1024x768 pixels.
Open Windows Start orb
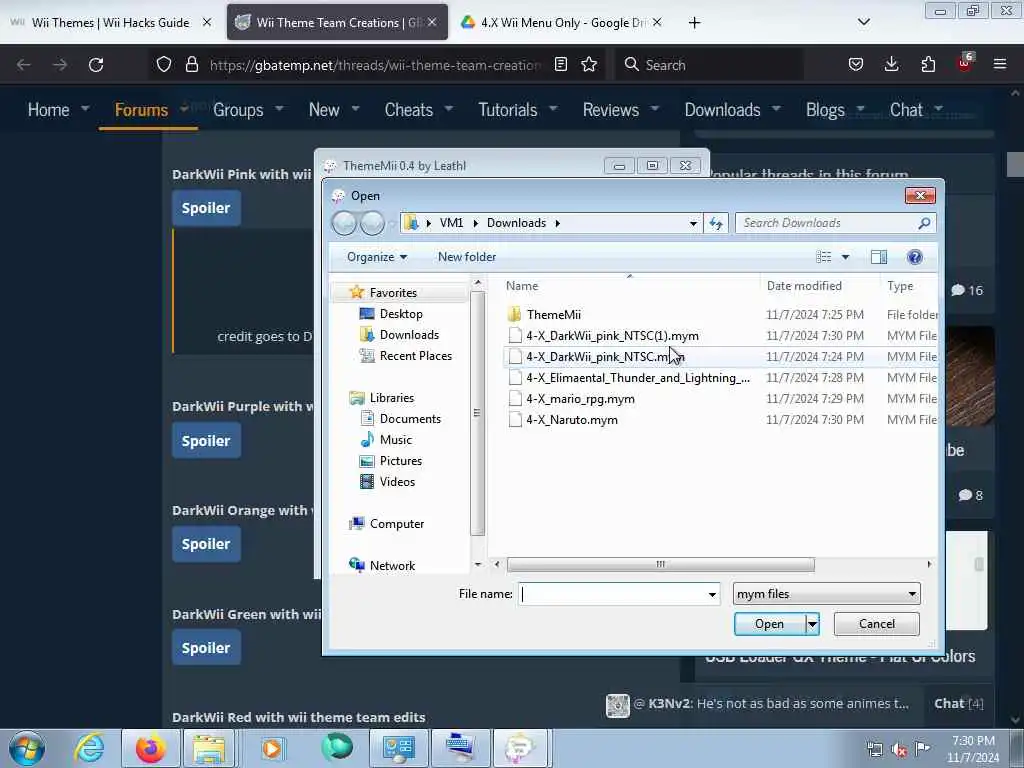click(x=27, y=748)
